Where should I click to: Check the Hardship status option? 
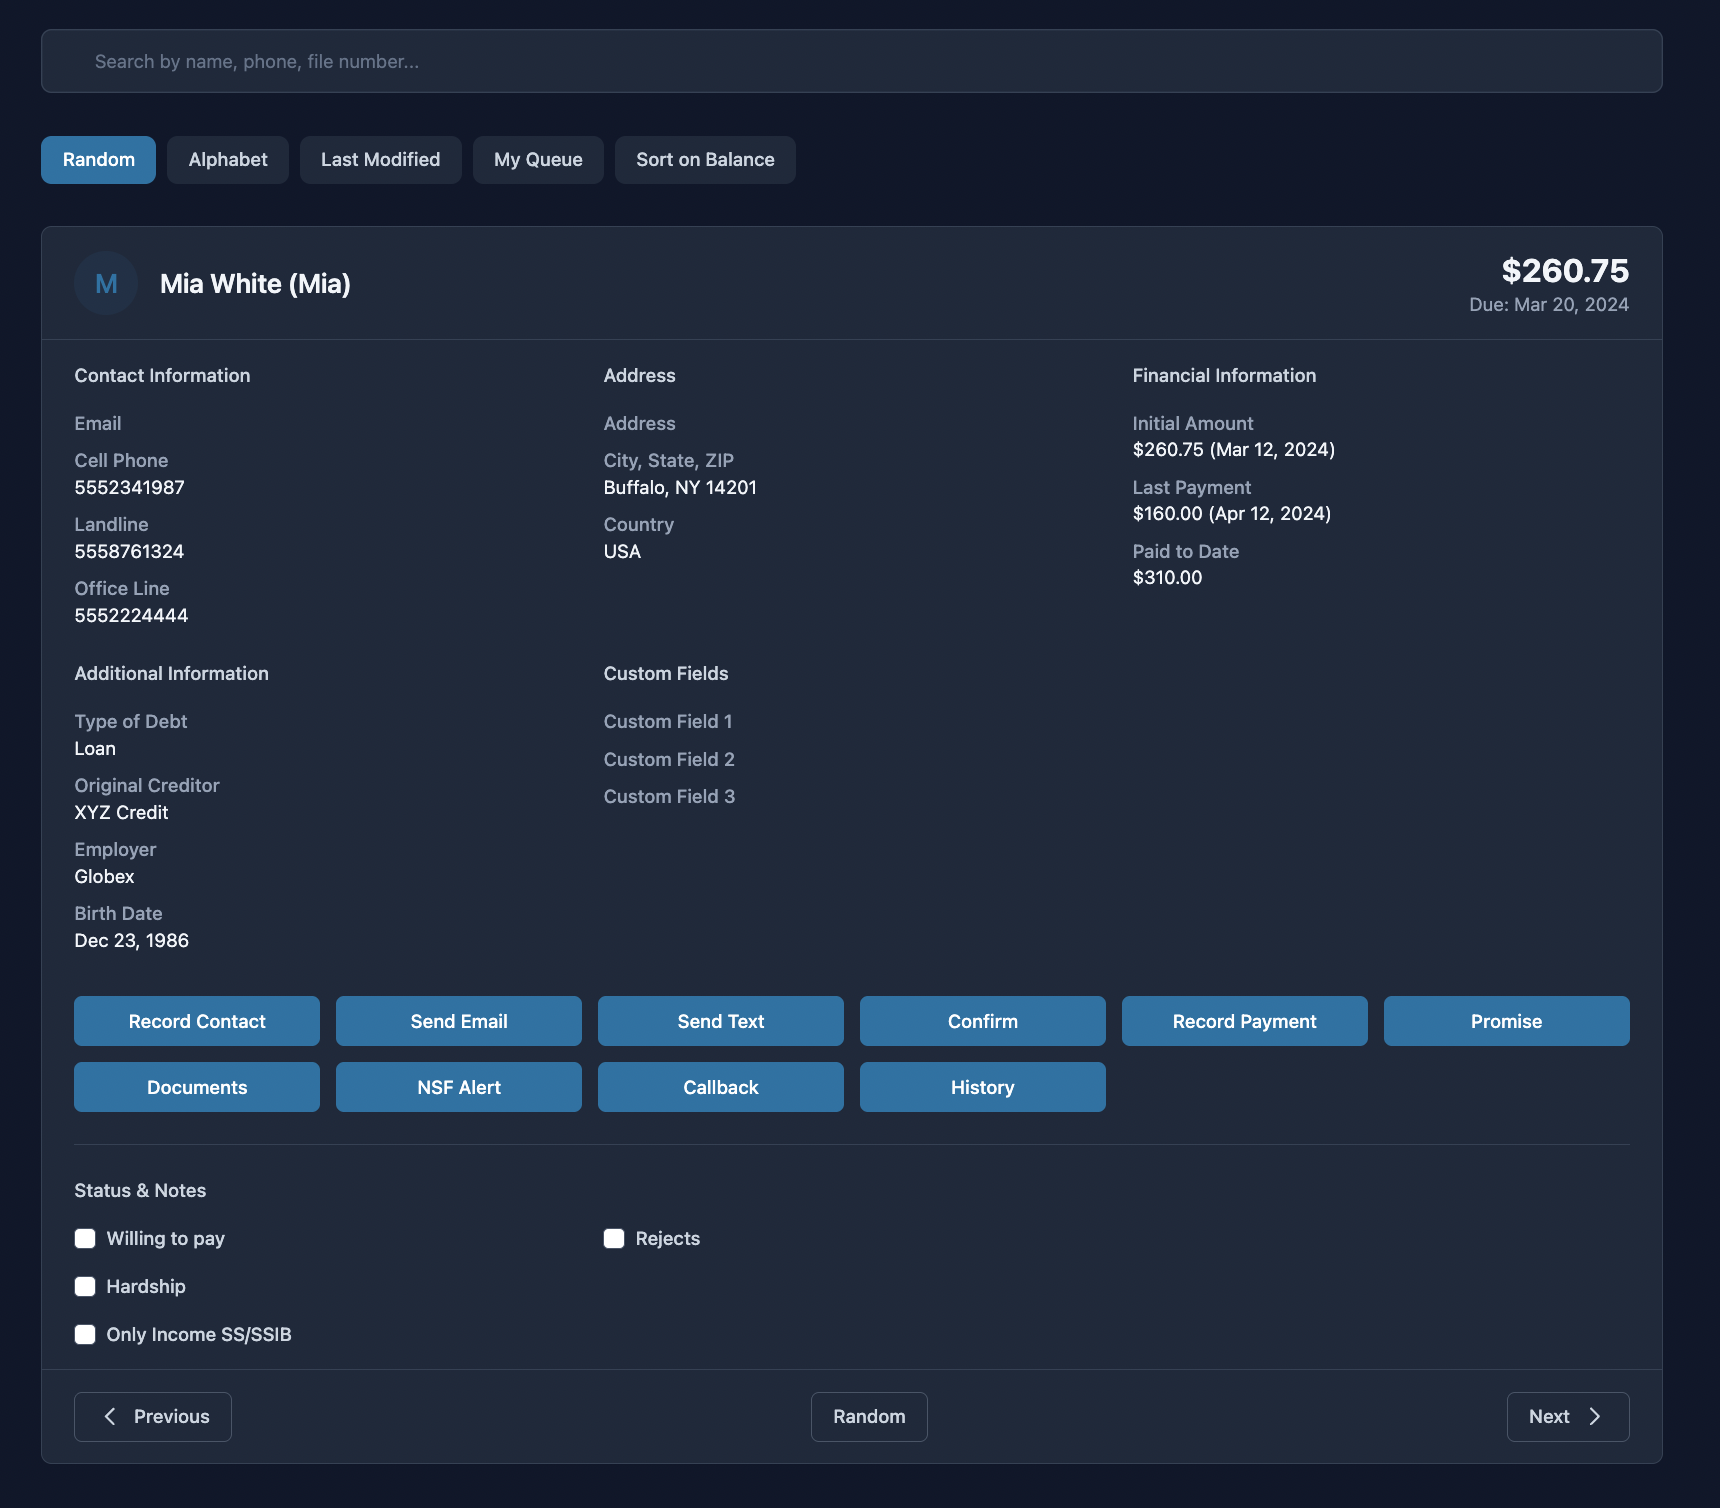pos(85,1286)
